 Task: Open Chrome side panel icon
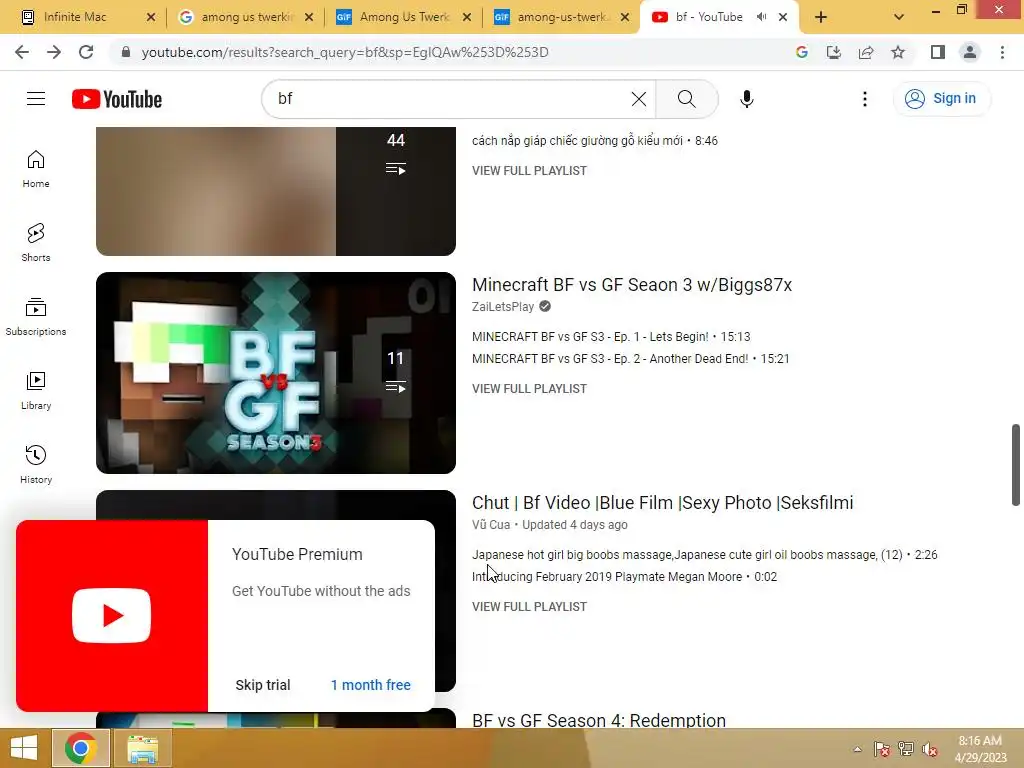pyautogui.click(x=938, y=52)
